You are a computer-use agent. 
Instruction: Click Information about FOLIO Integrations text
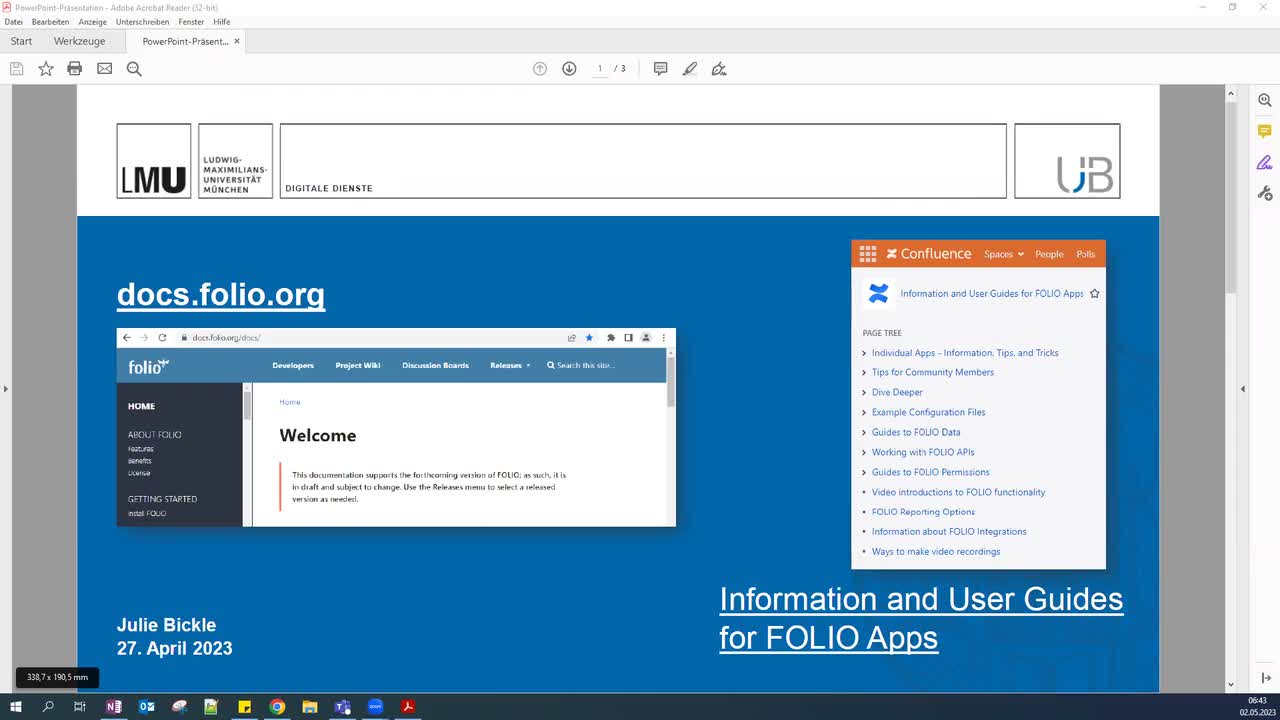click(x=949, y=532)
